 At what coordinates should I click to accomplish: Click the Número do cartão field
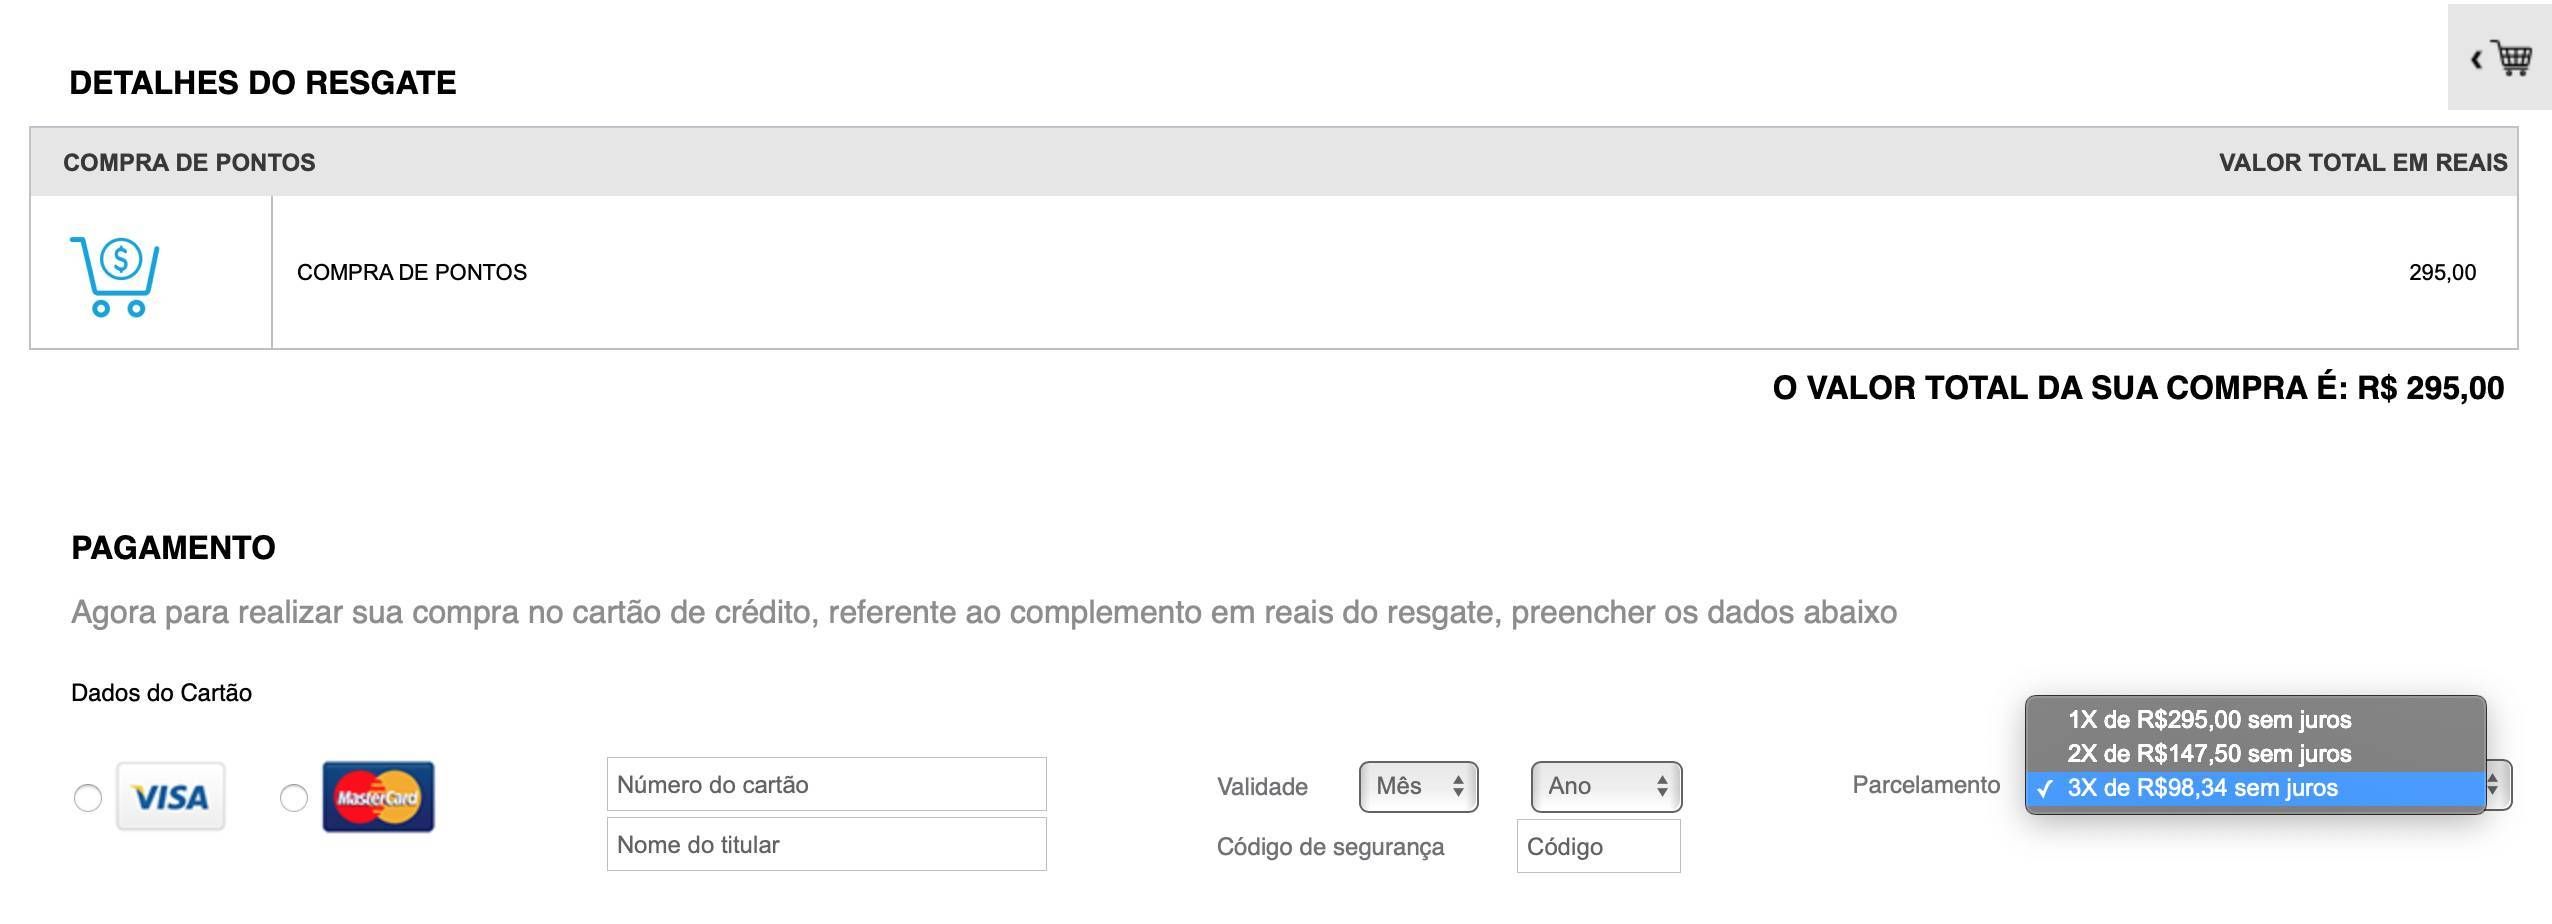[826, 784]
